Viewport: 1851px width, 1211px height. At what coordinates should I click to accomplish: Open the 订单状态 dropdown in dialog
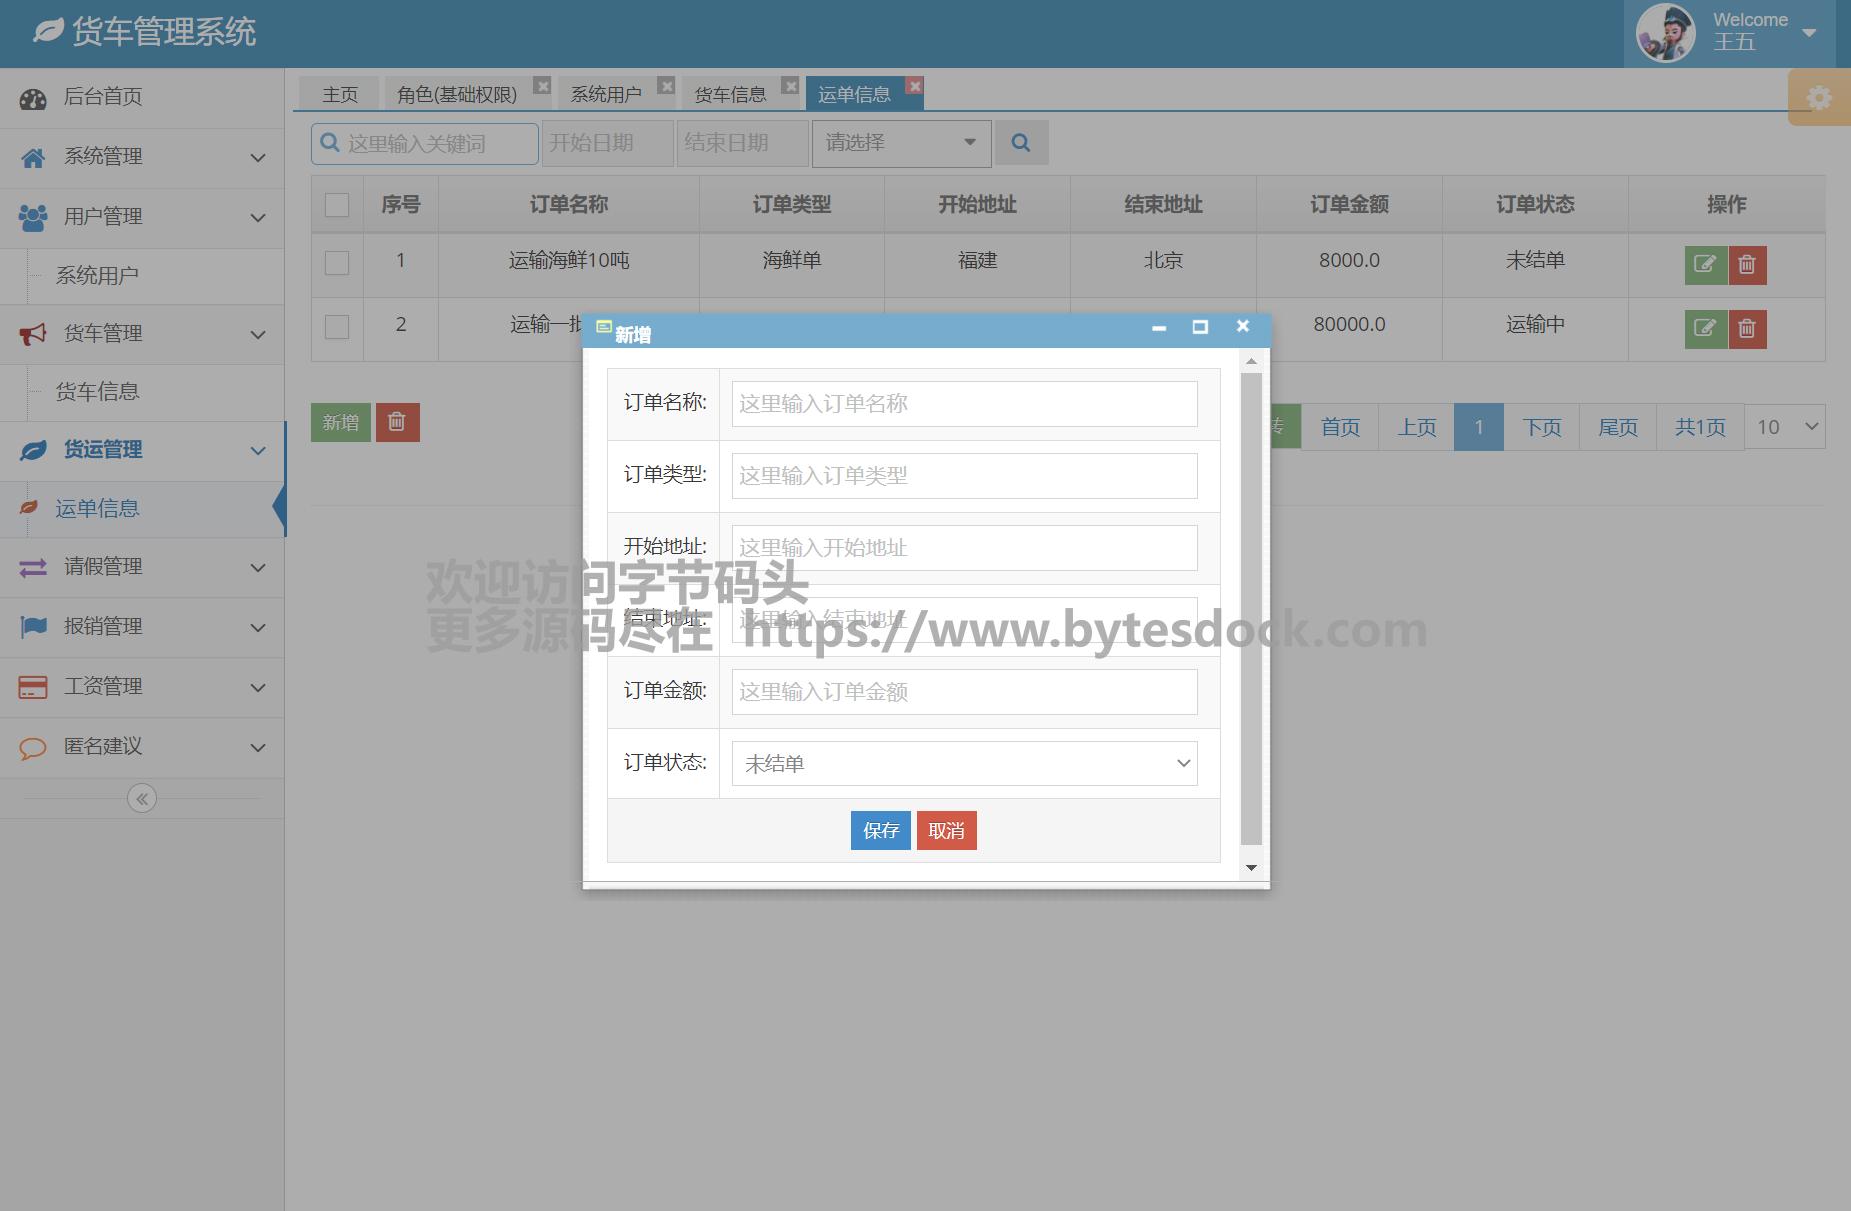click(964, 764)
